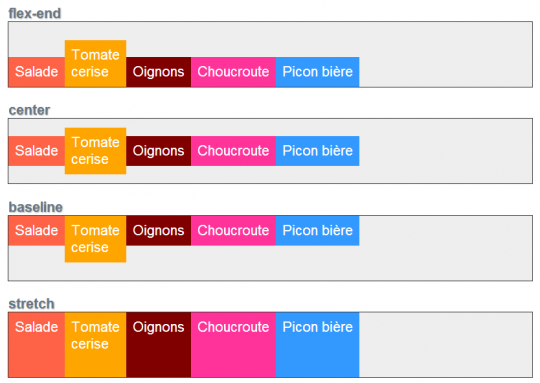Select Picon bière column in stretch row

pyautogui.click(x=318, y=345)
